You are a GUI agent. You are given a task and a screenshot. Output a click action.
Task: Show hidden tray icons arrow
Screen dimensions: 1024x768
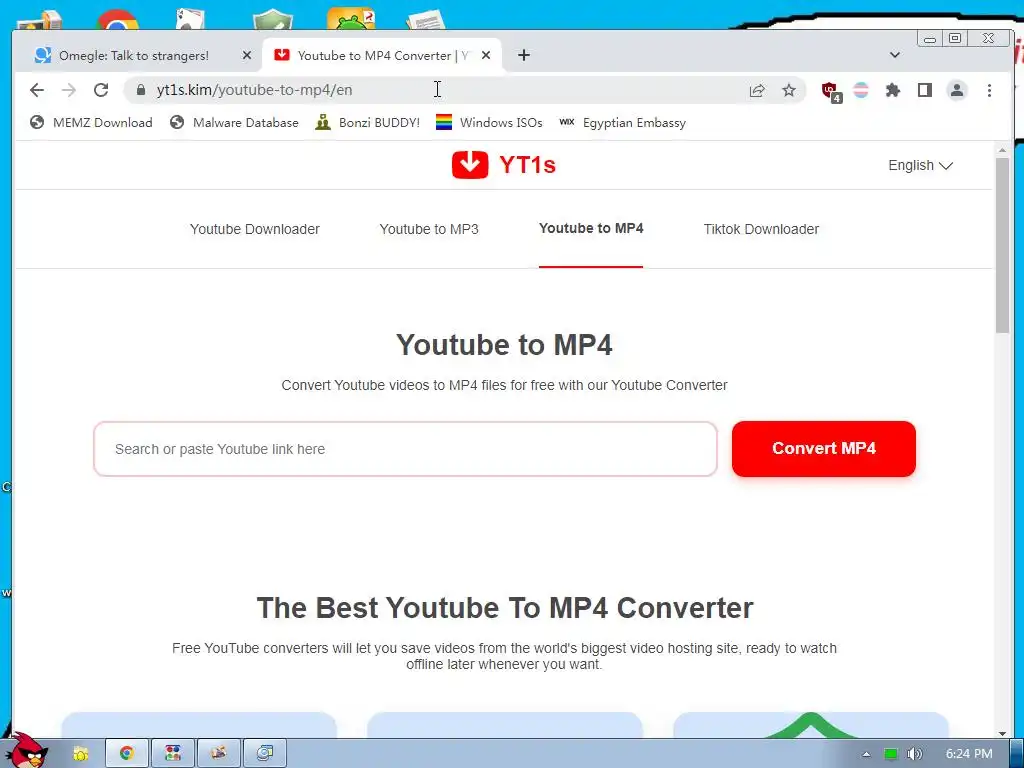click(x=866, y=754)
